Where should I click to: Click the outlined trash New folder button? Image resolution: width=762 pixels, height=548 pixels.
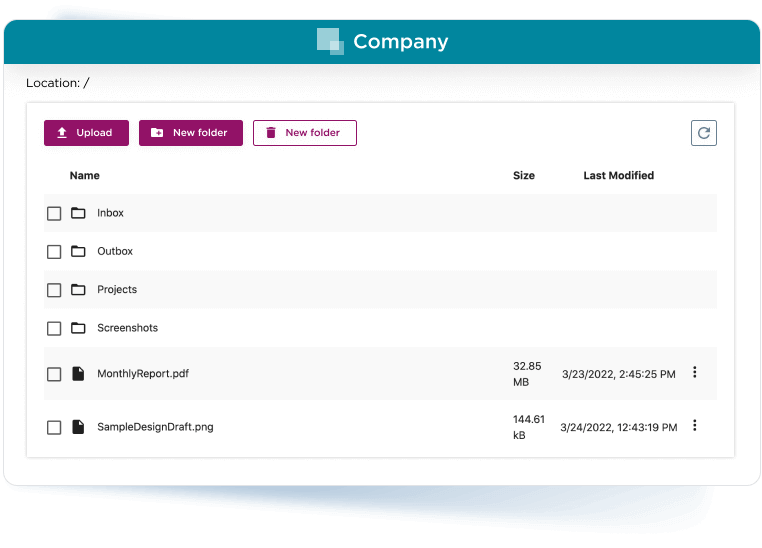(305, 133)
